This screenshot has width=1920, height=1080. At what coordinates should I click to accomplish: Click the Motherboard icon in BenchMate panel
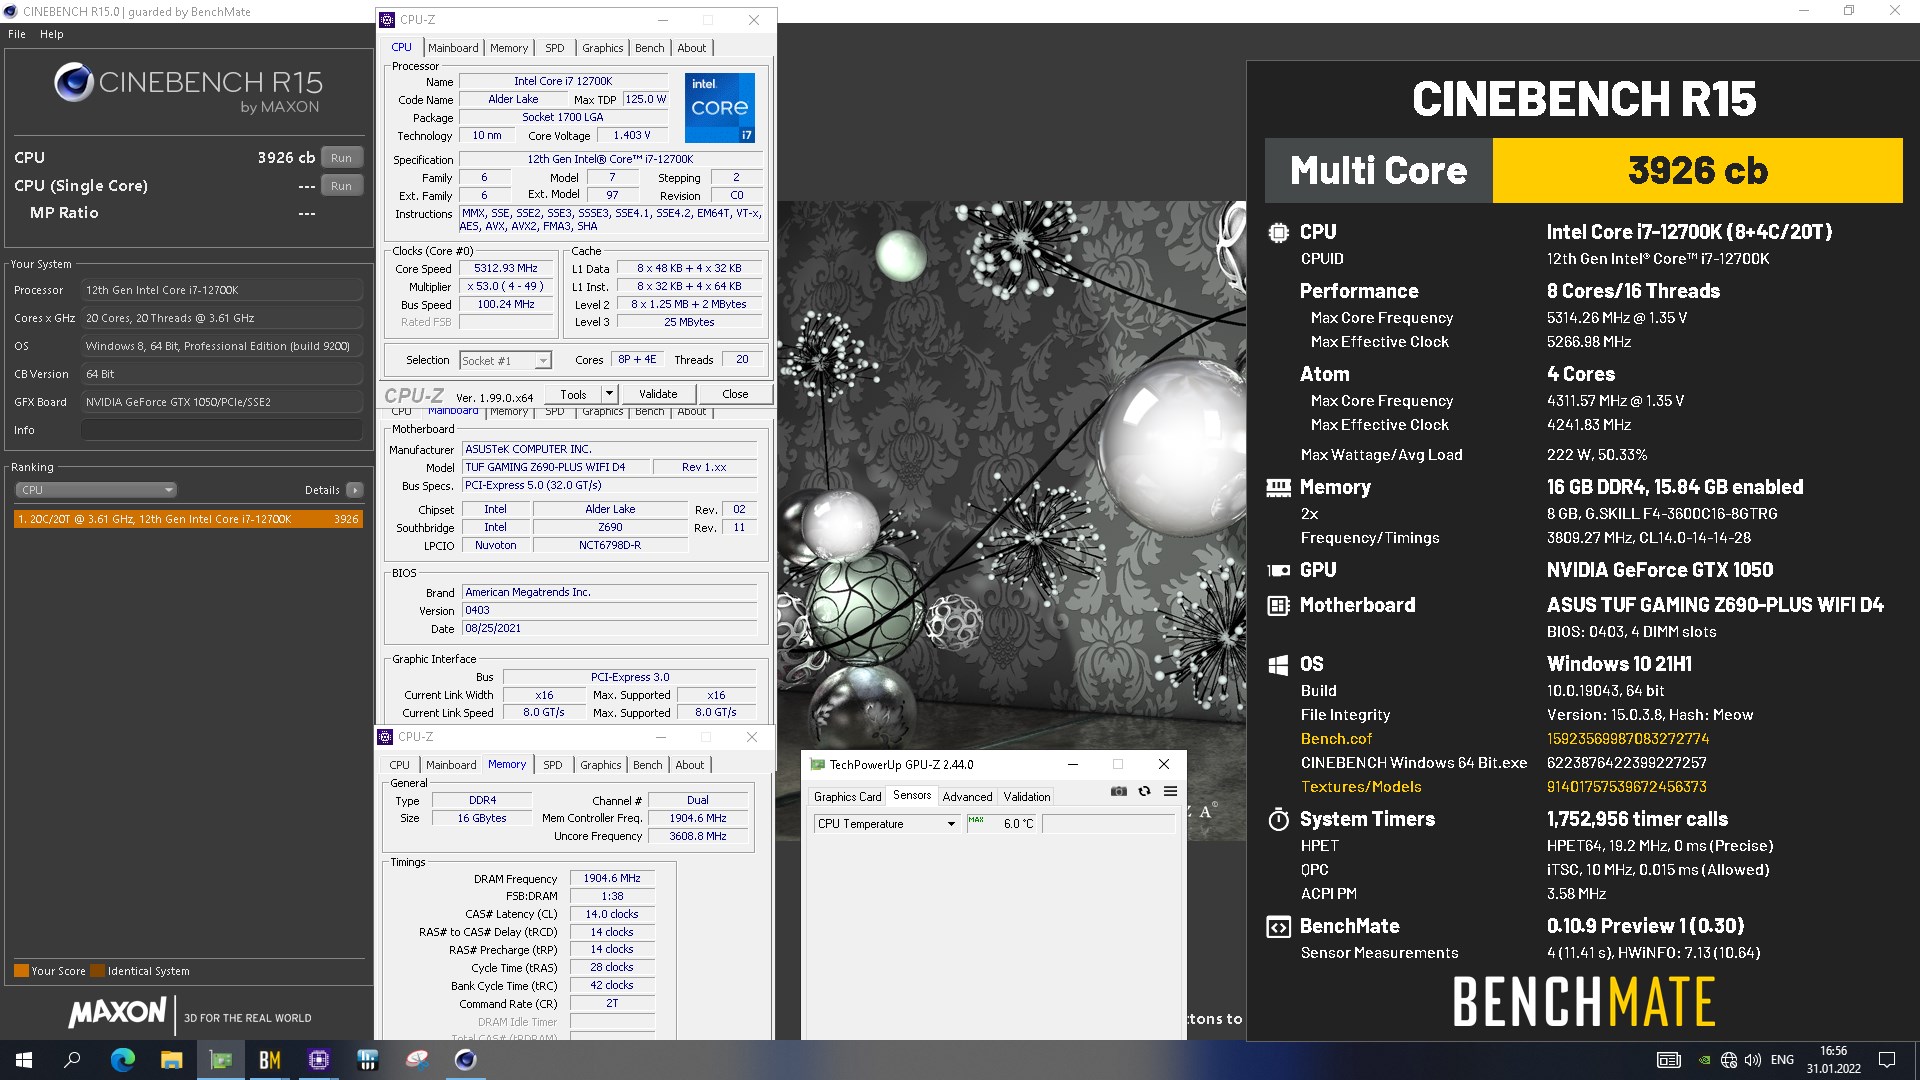click(x=1278, y=605)
